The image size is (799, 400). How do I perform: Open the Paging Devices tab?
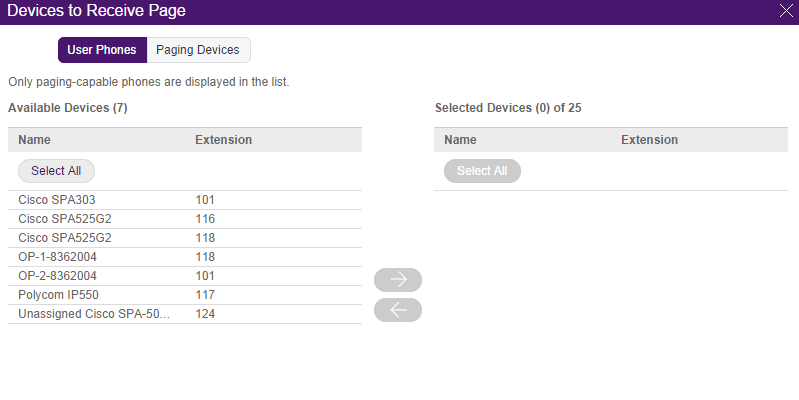[x=198, y=50]
